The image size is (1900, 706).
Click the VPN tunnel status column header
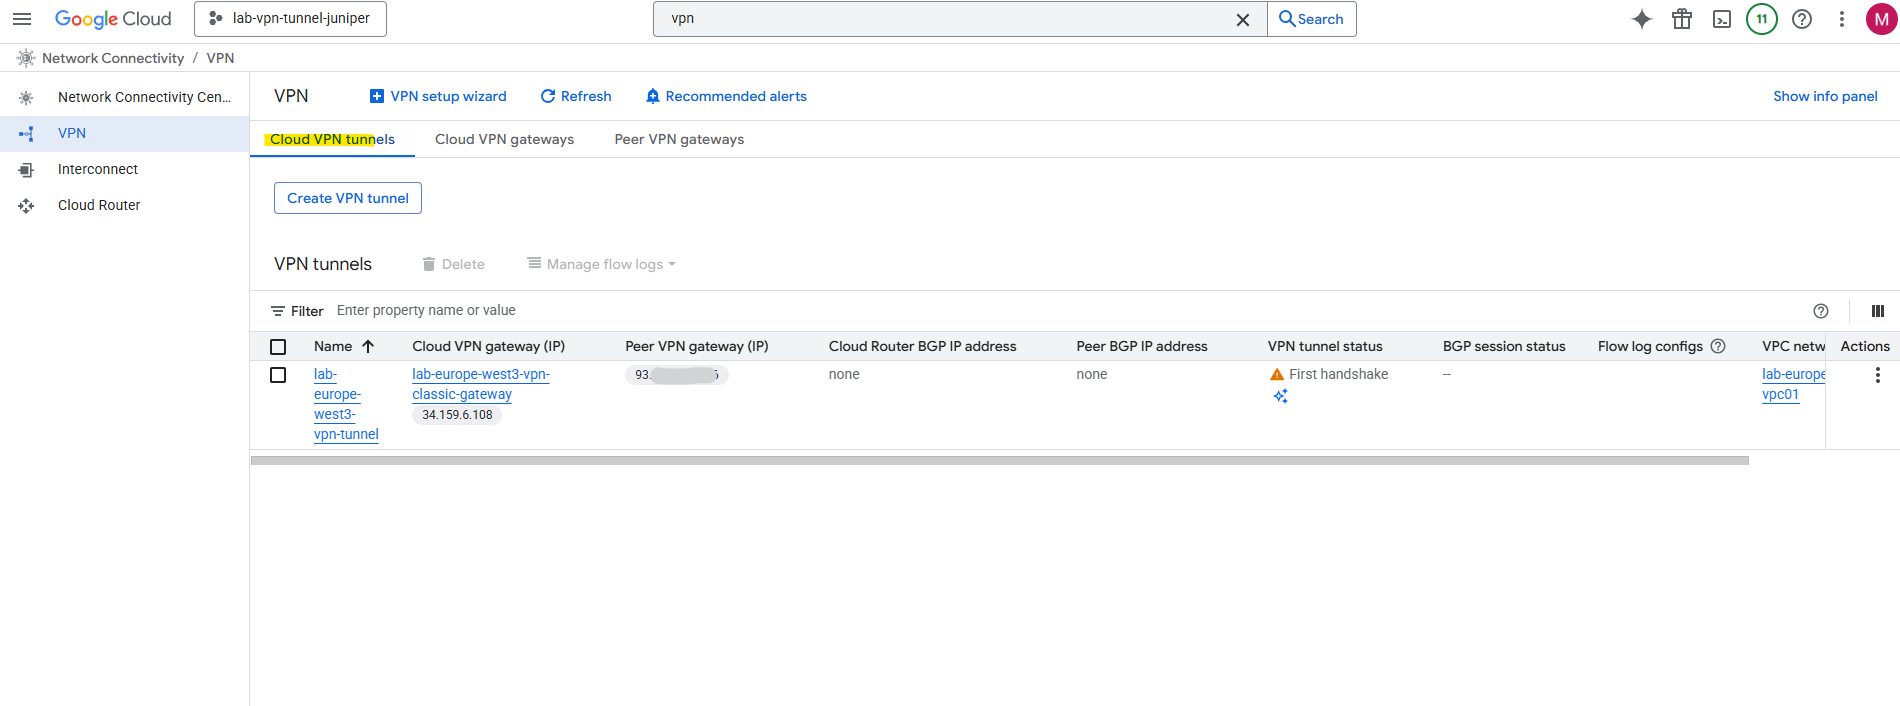point(1325,346)
